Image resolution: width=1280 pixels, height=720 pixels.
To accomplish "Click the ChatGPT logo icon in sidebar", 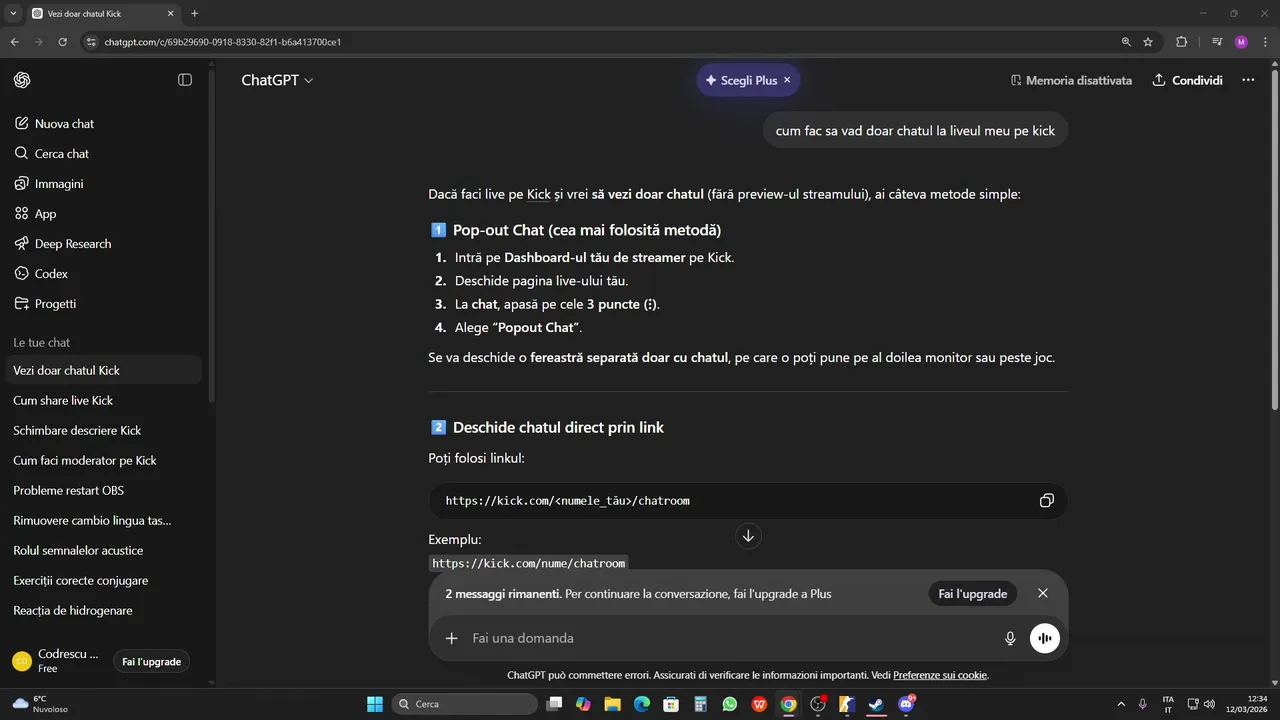I will pos(22,80).
